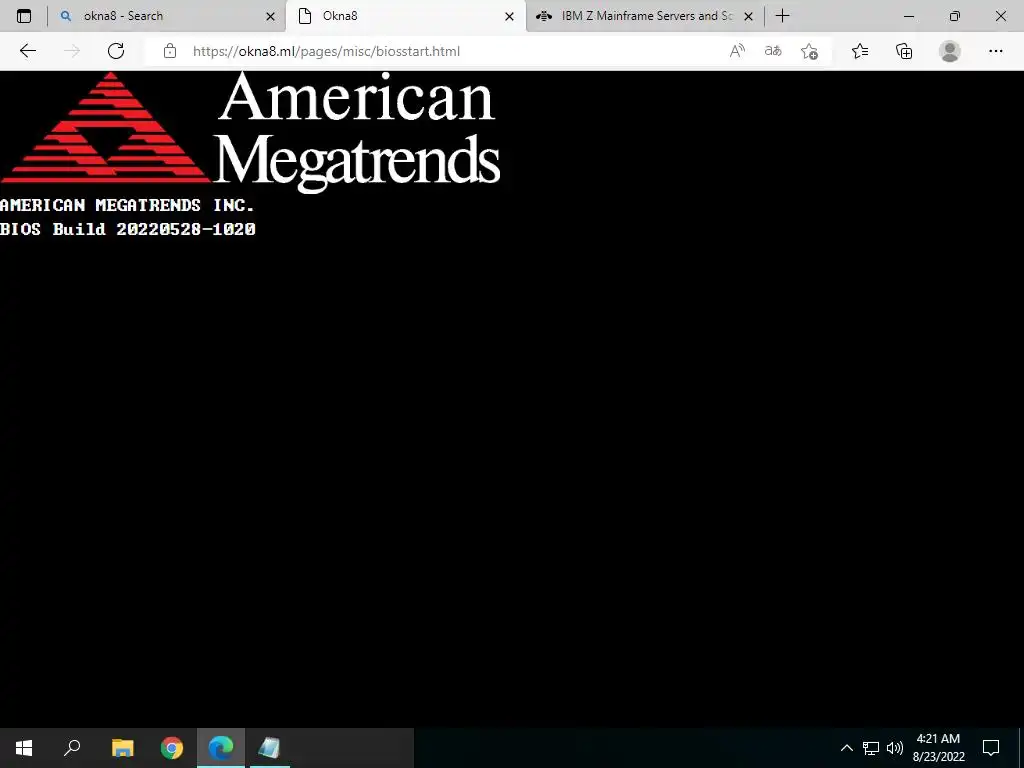This screenshot has width=1024, height=768.
Task: Open the profile avatar menu
Action: pos(950,51)
